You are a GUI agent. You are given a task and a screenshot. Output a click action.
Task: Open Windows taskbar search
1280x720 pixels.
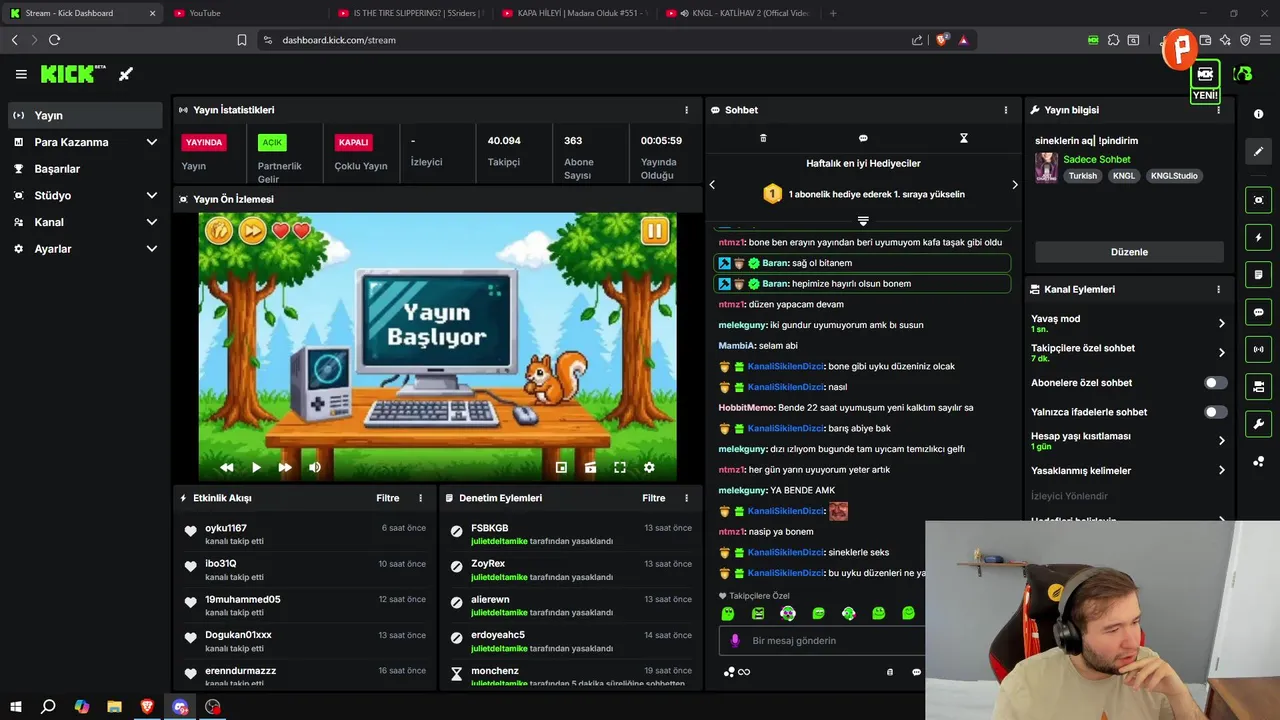tap(48, 707)
